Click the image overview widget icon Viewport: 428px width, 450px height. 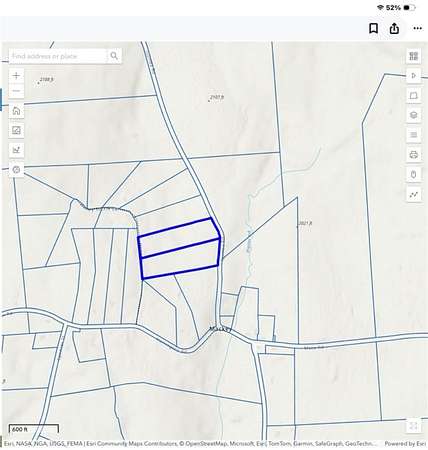tap(16, 130)
